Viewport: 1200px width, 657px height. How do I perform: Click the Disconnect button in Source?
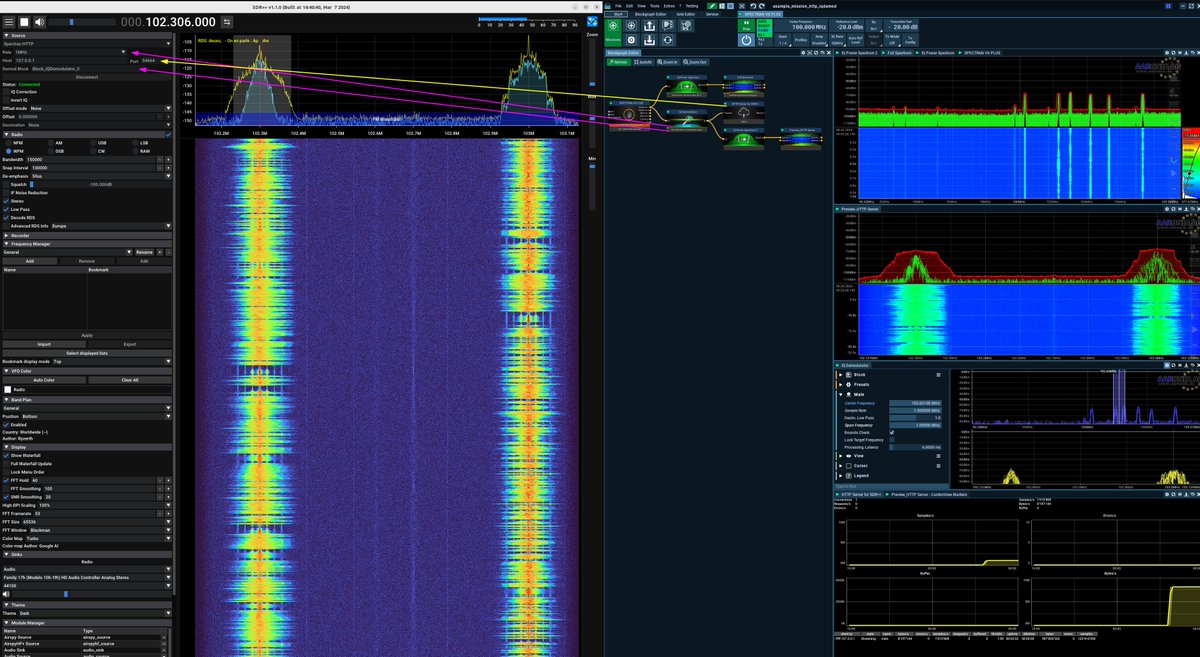(87, 76)
